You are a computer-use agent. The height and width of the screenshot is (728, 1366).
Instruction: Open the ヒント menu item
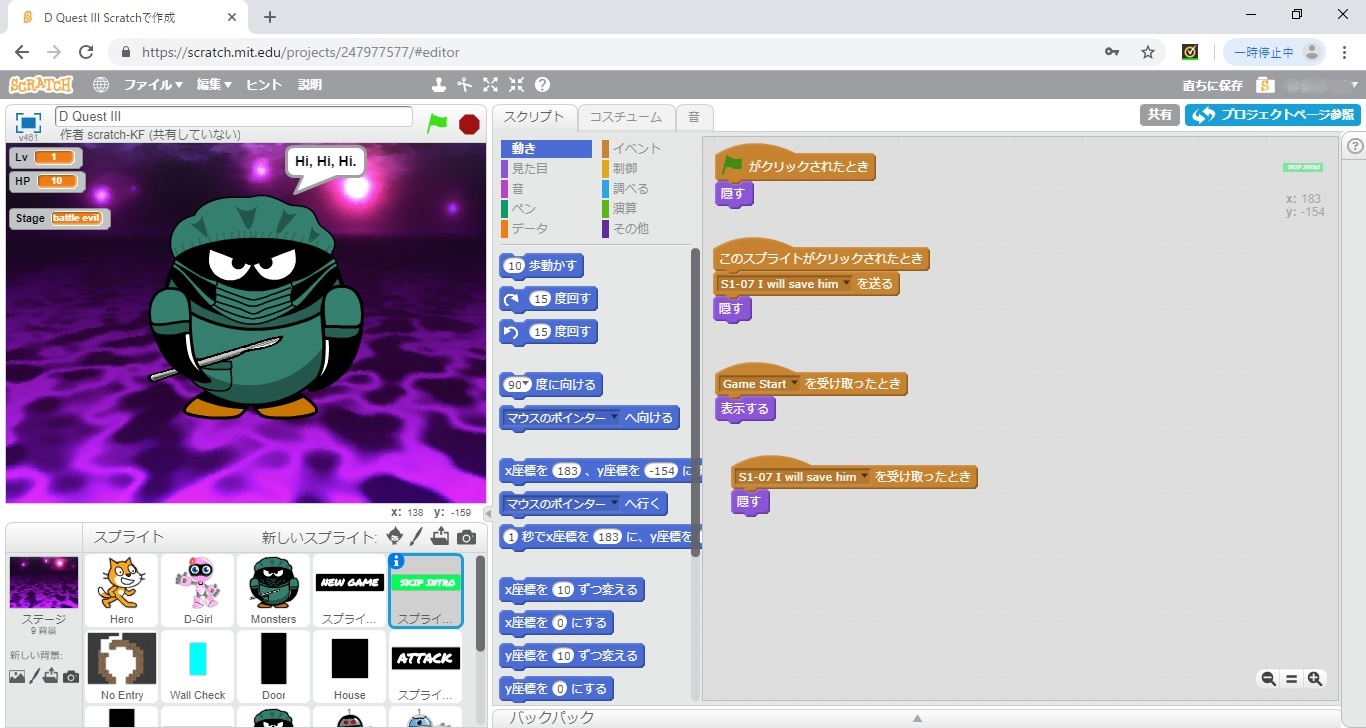pos(264,85)
